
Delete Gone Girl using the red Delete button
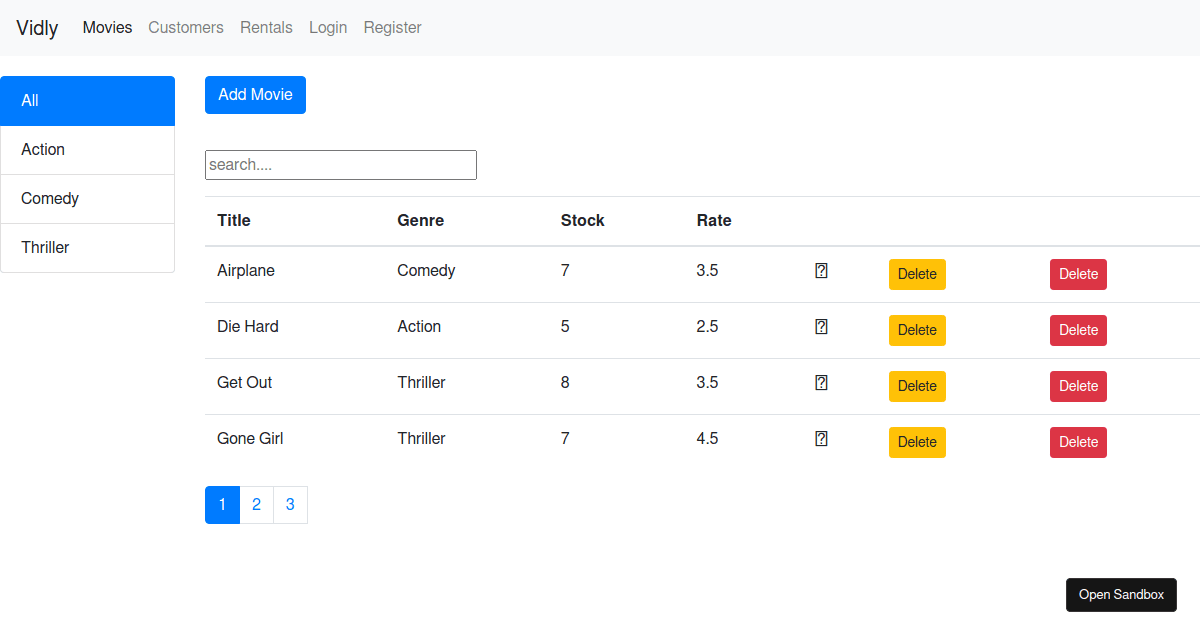point(1078,442)
